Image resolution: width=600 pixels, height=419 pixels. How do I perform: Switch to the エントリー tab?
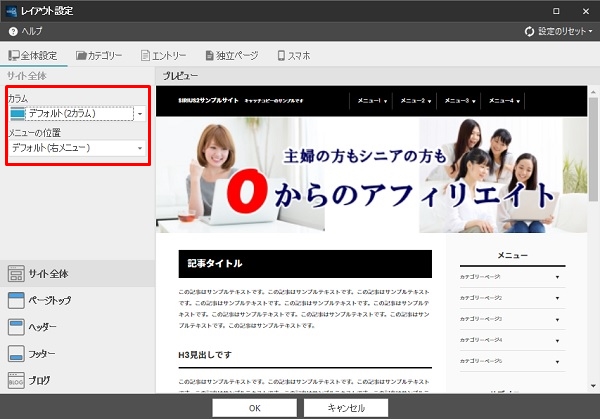[163, 55]
